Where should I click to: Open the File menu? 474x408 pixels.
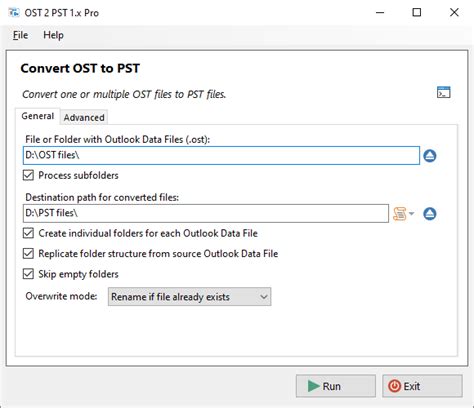[x=20, y=35]
